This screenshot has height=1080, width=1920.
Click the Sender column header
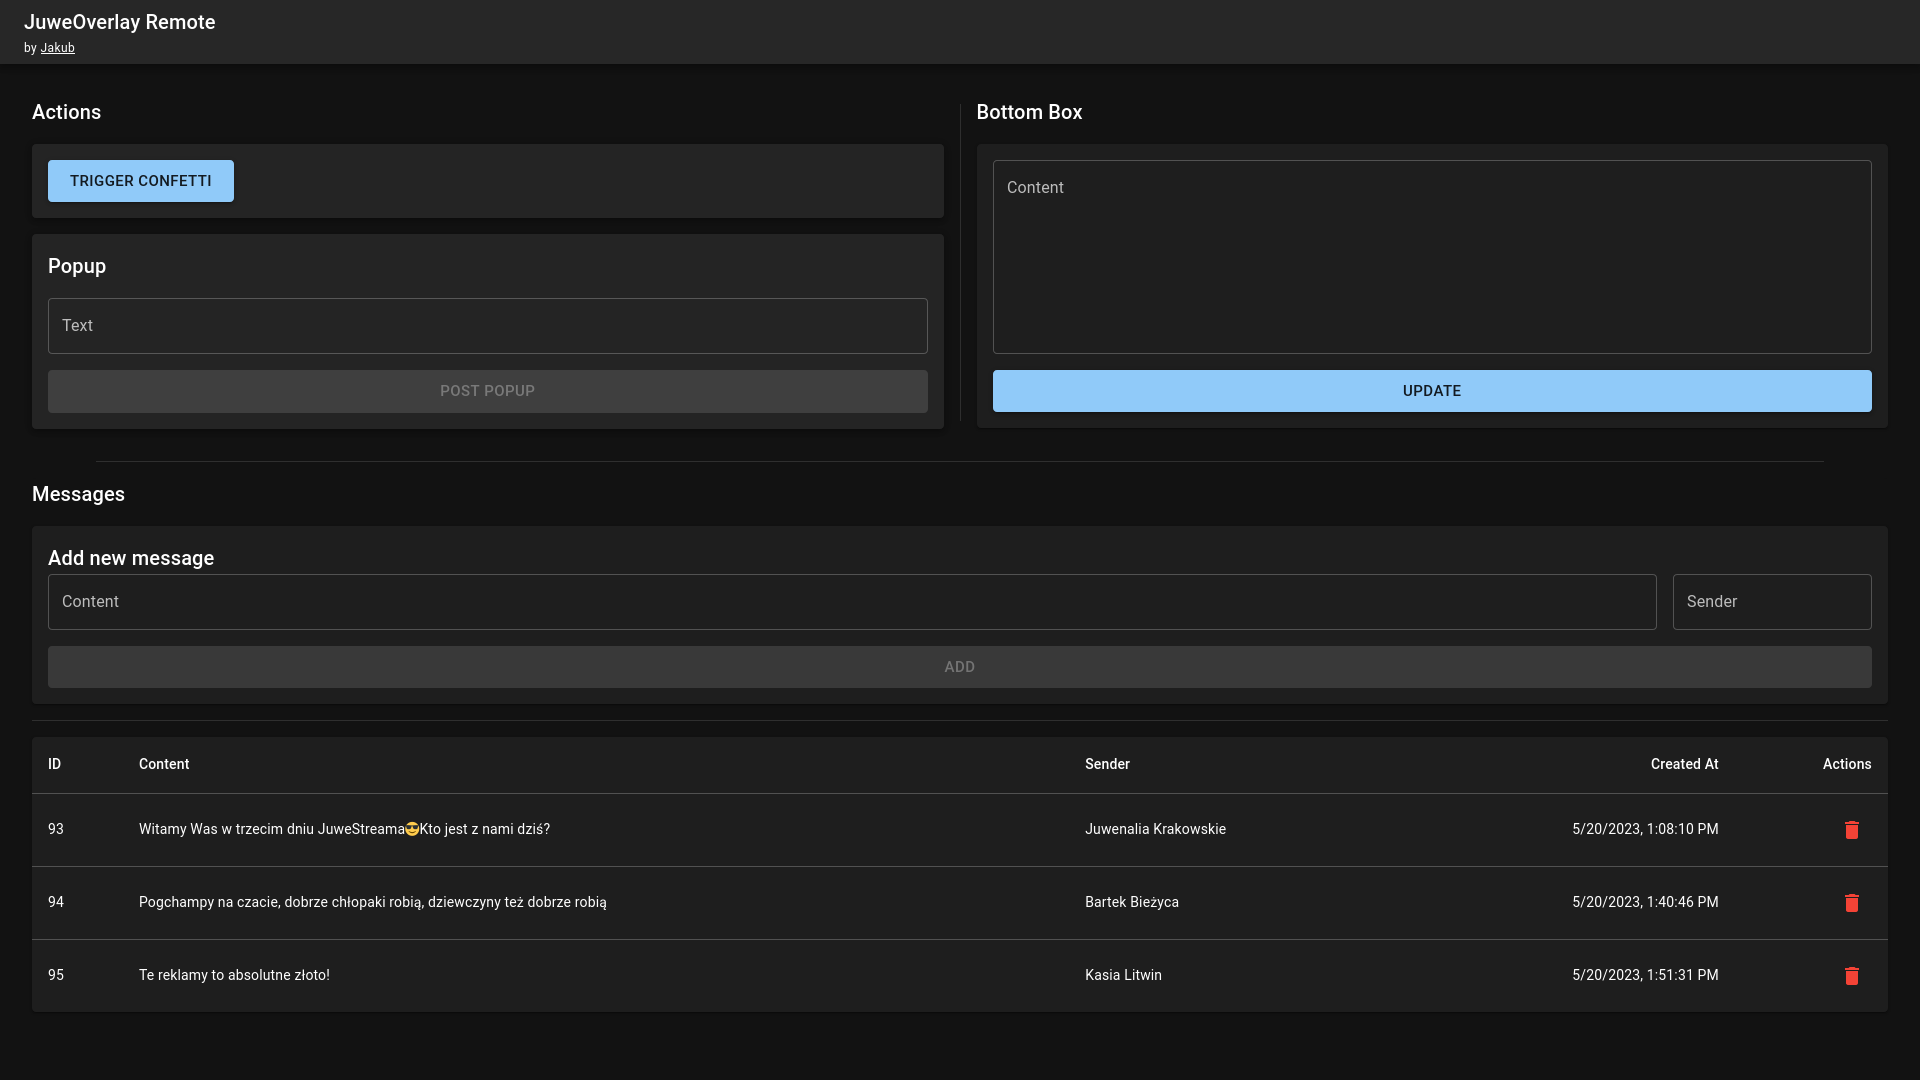point(1107,764)
